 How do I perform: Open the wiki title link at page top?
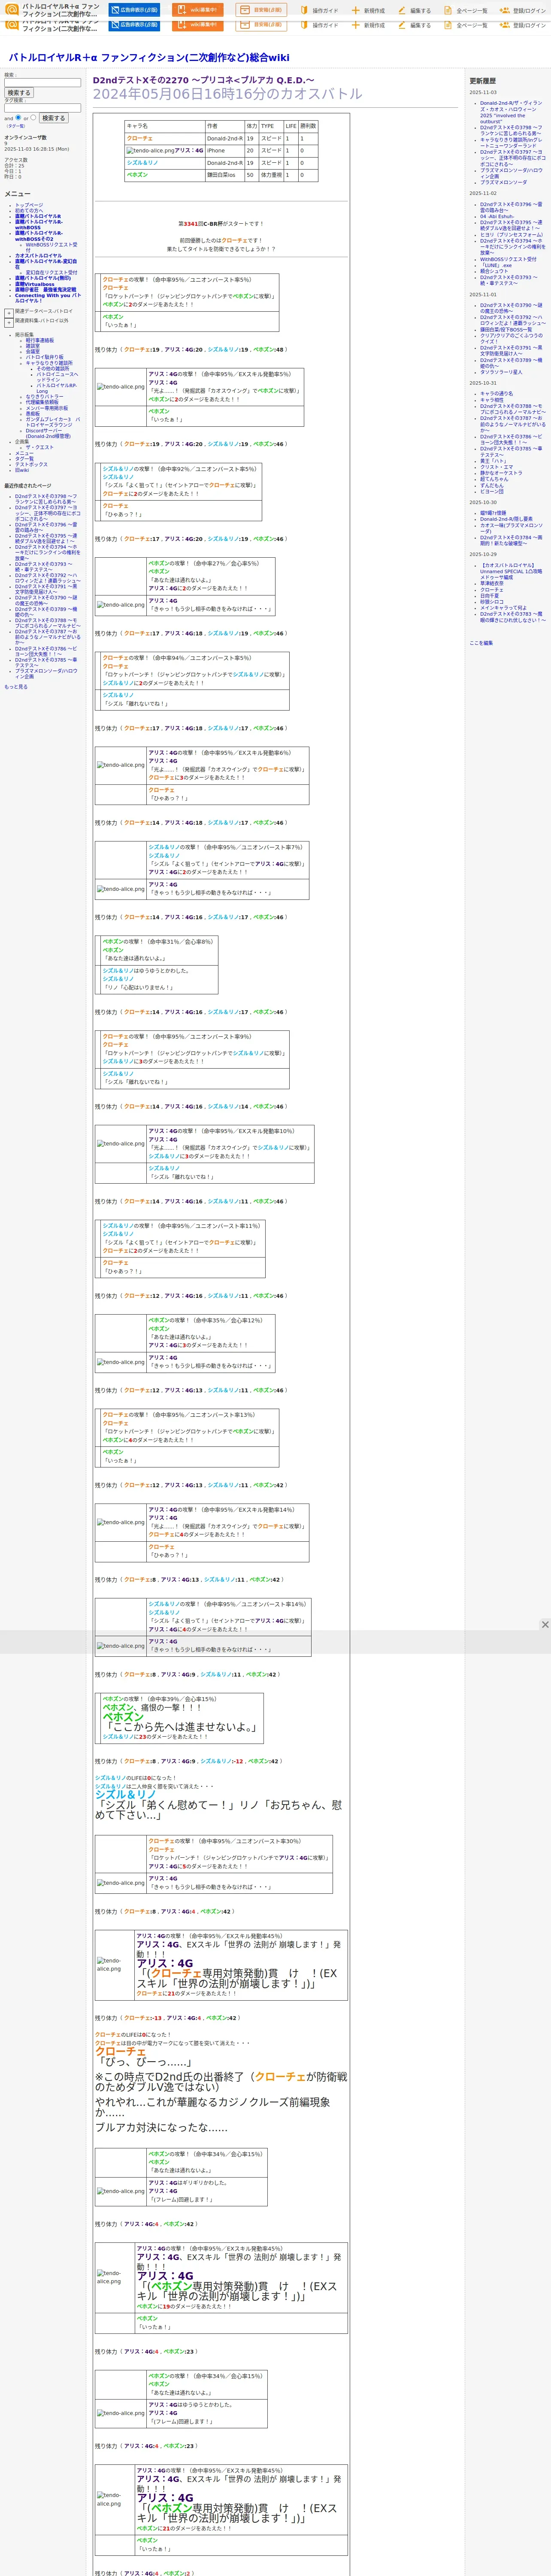[149, 58]
